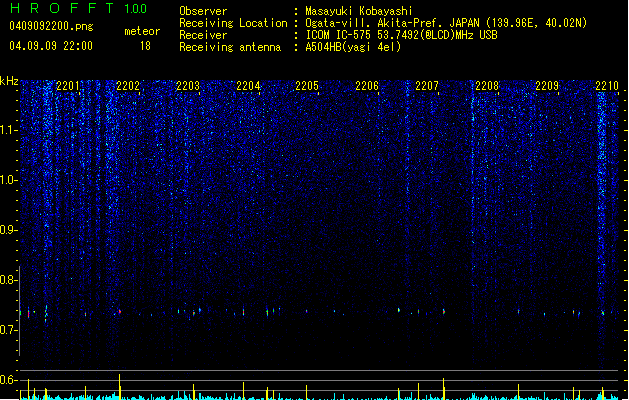Screen dimensions: 629x400
Task: Click the 0.8 kHz axis label
Action: (x=8, y=280)
